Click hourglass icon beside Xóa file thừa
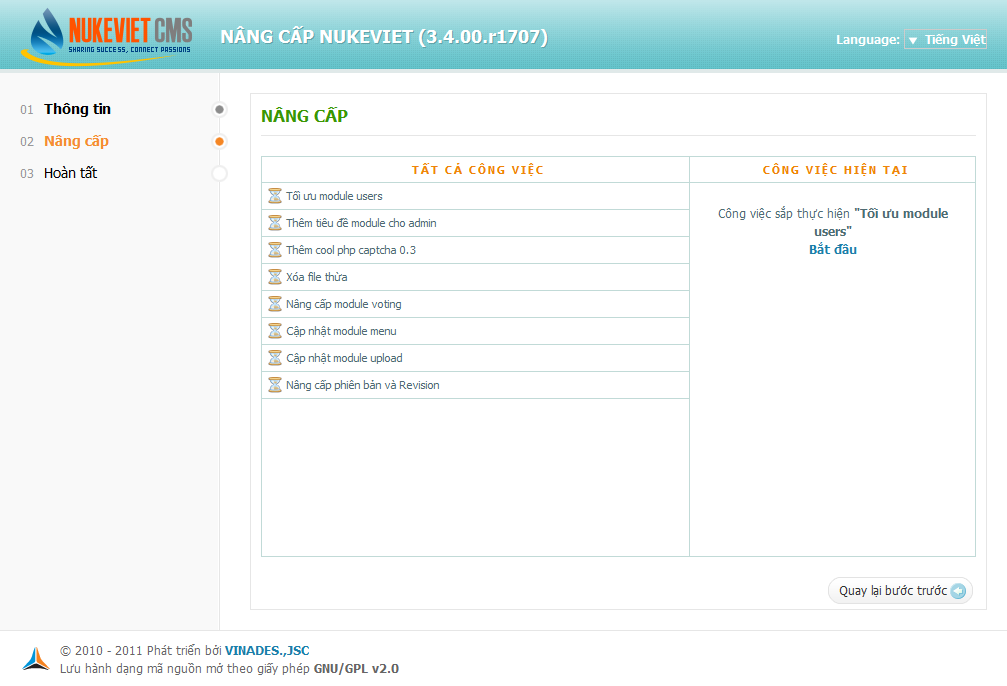 275,276
